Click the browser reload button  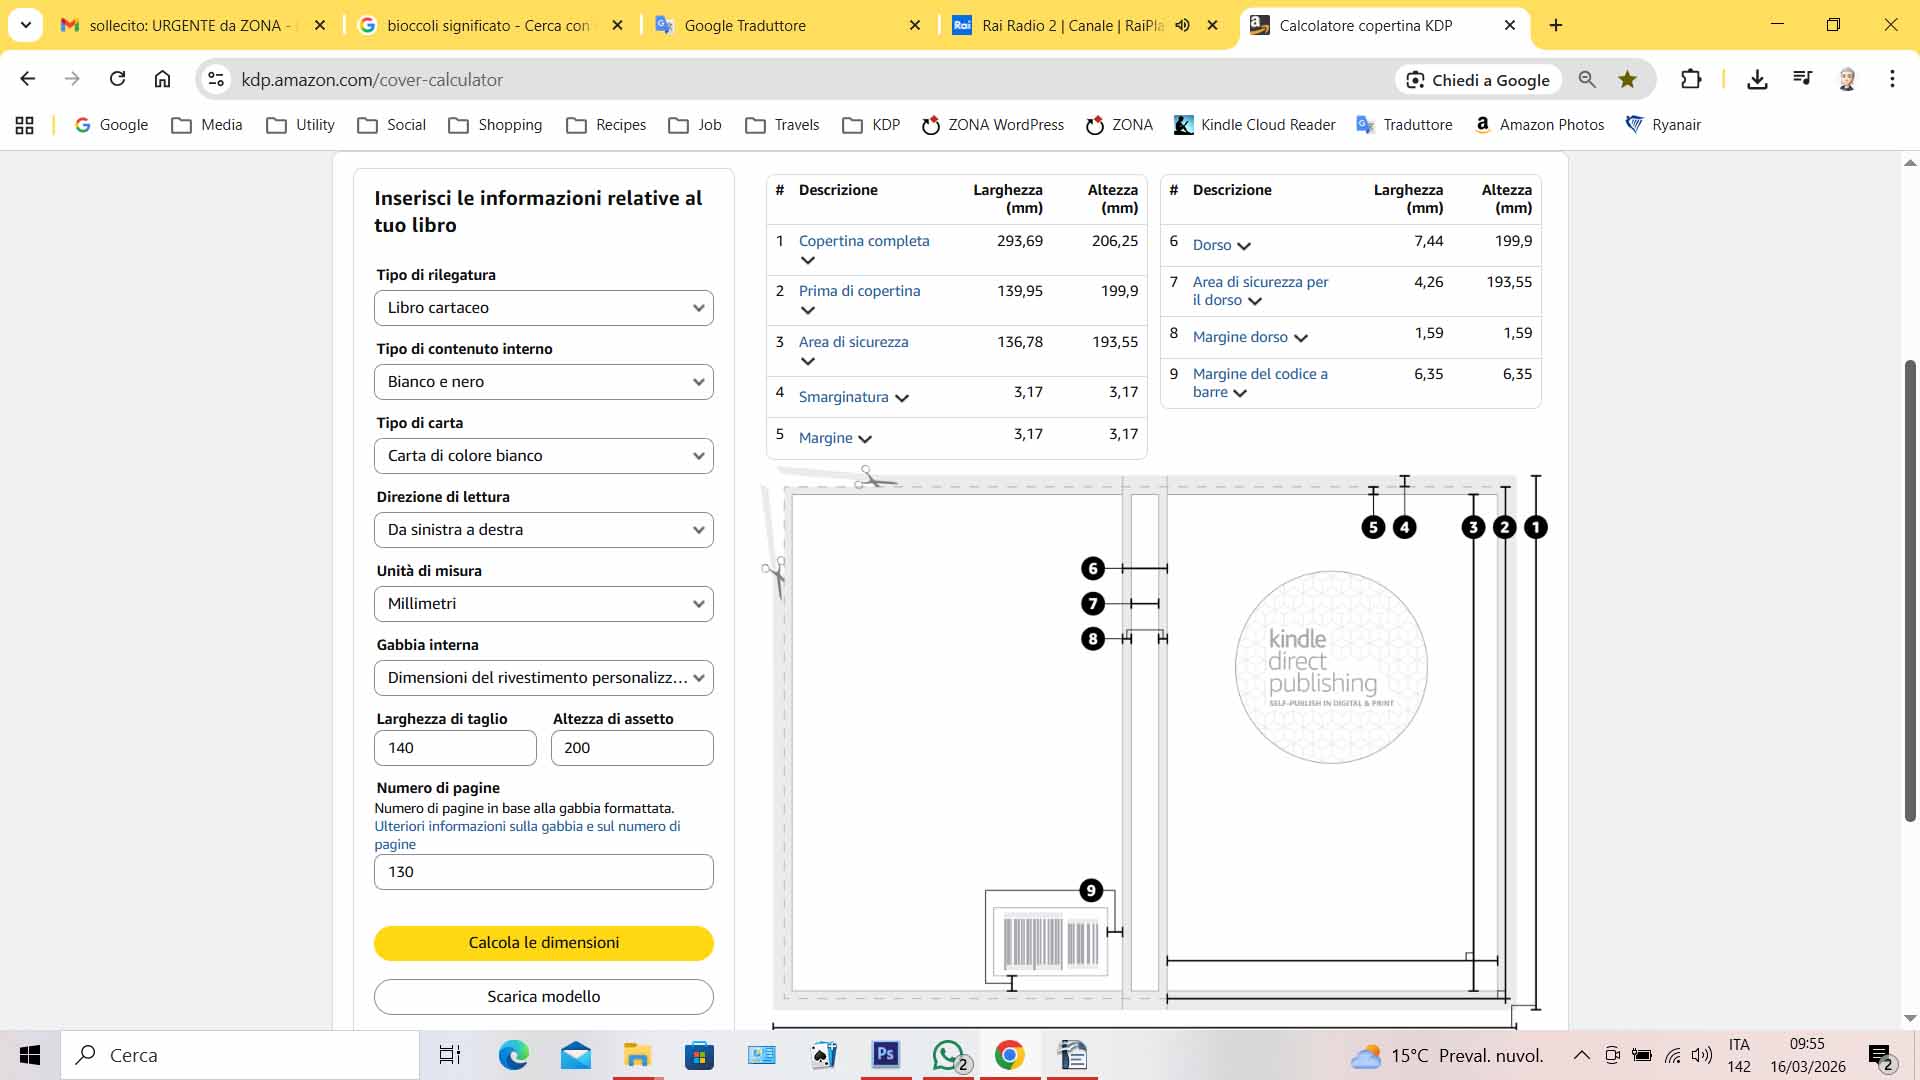[x=117, y=79]
